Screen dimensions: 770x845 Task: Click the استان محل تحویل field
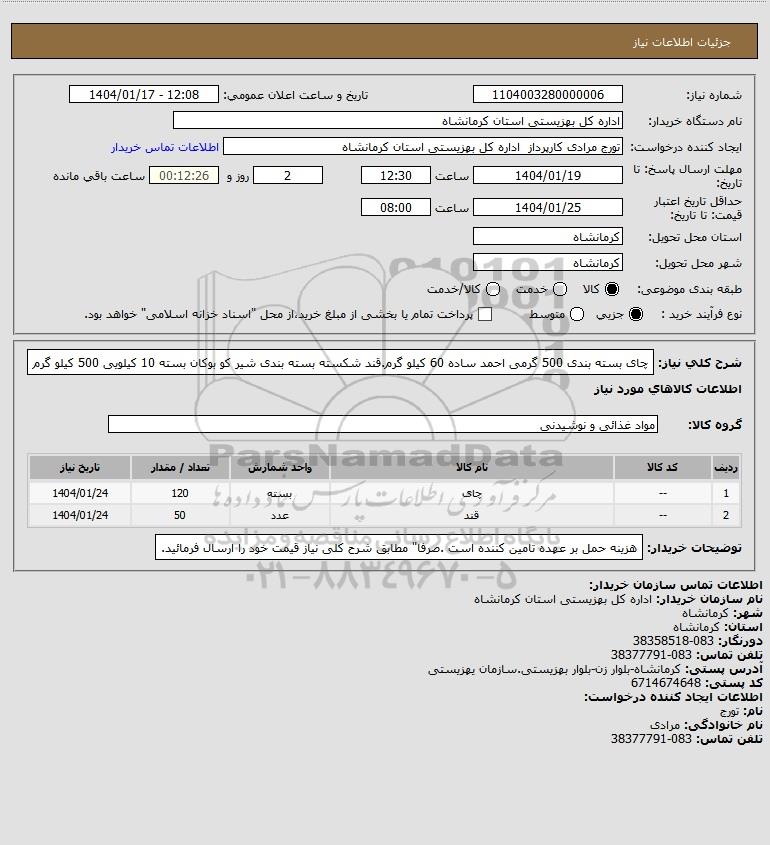point(547,237)
